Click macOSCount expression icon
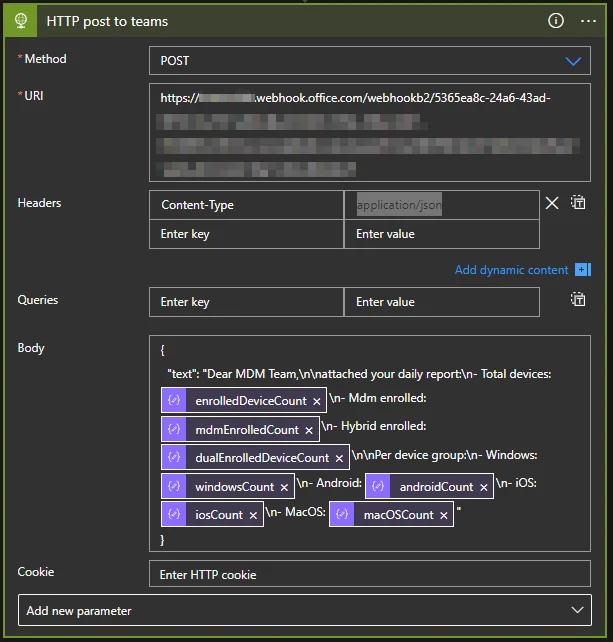Viewport: 613px width, 642px height. (342, 514)
